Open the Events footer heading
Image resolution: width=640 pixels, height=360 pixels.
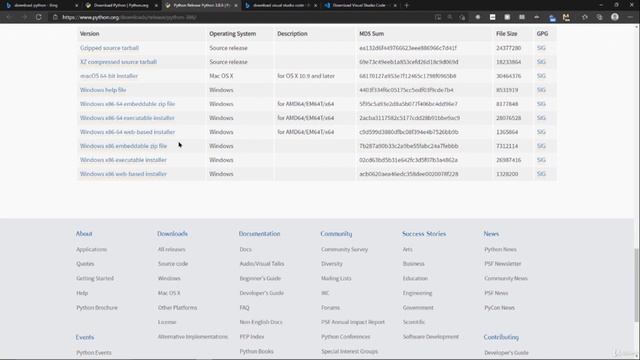tap(85, 337)
